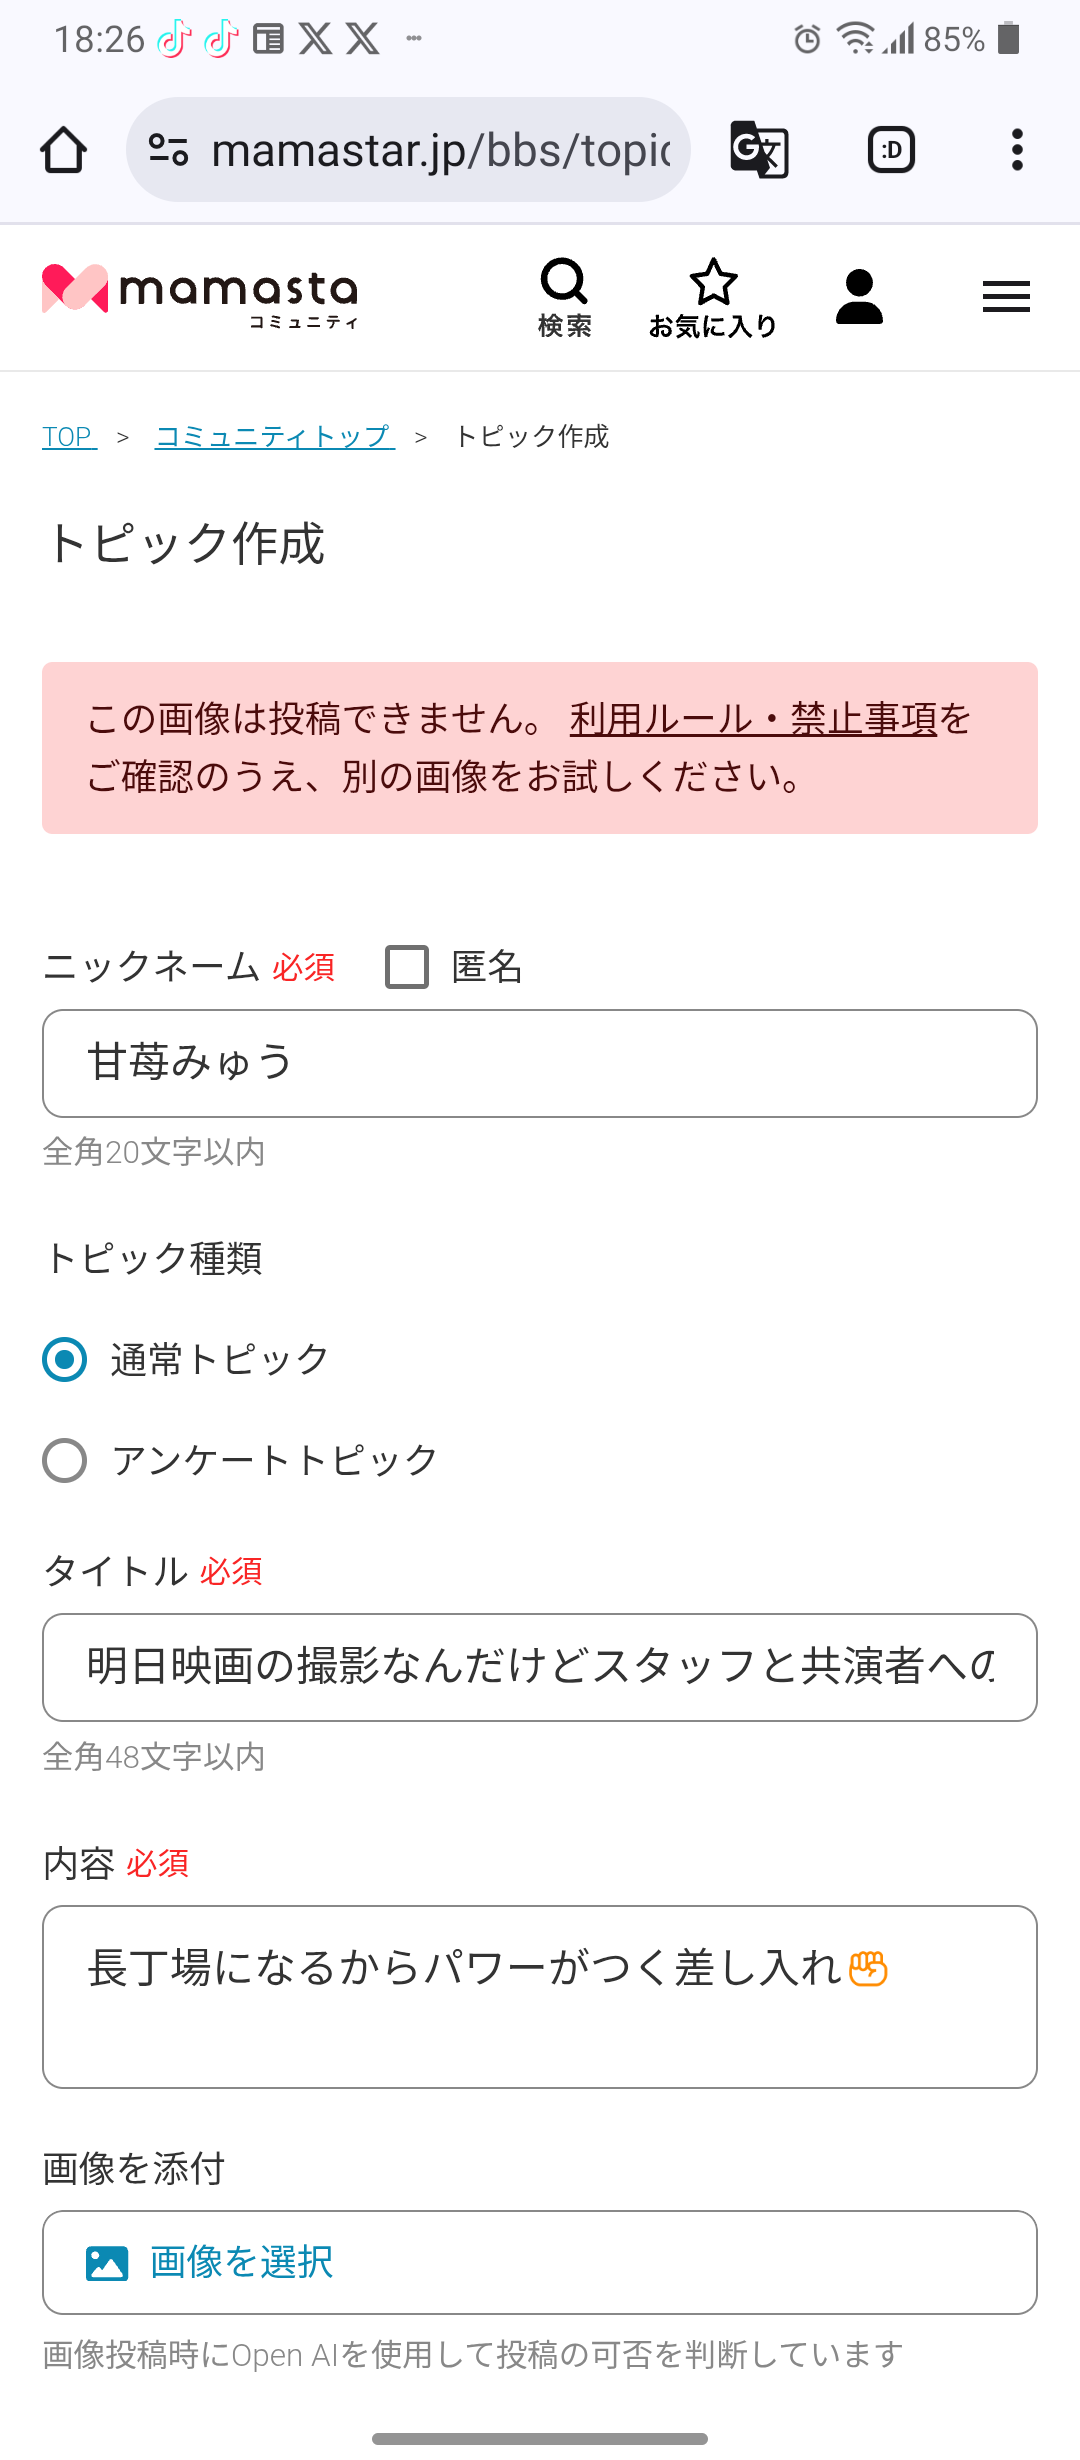This screenshot has width=1080, height=2460.
Task: Tap the site info icon in address bar
Action: coord(168,150)
